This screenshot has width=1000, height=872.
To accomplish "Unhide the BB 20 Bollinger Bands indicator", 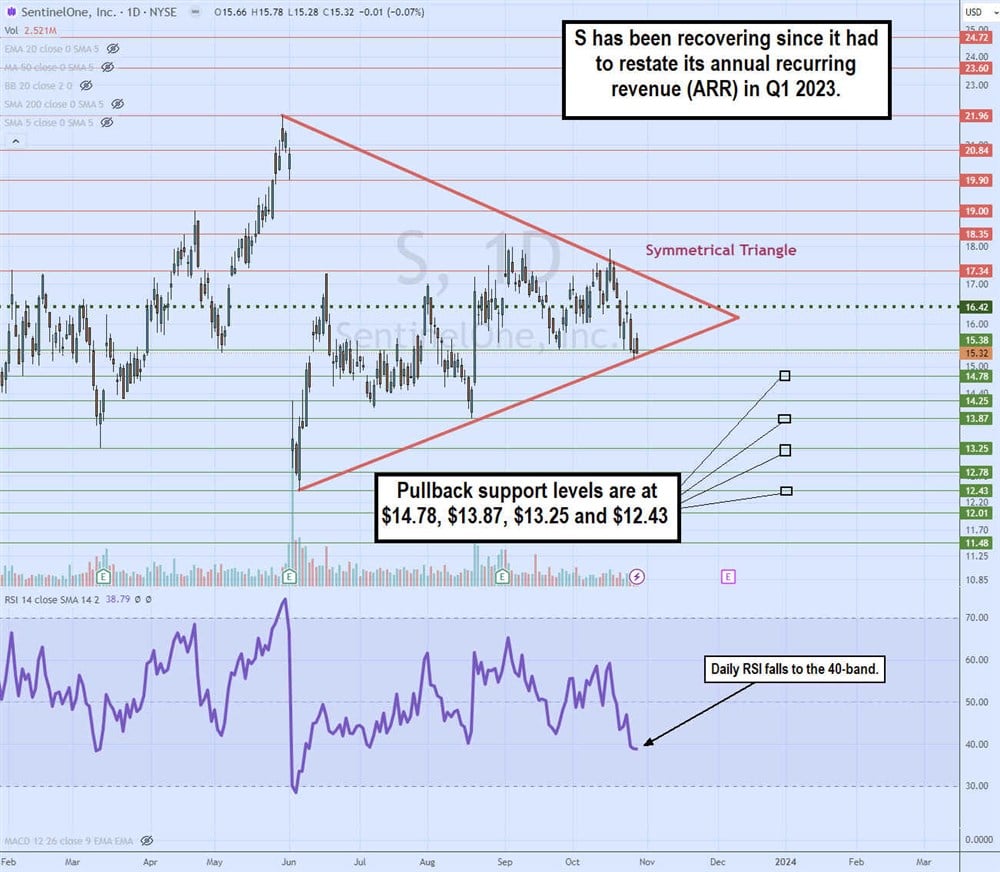I will (x=94, y=85).
